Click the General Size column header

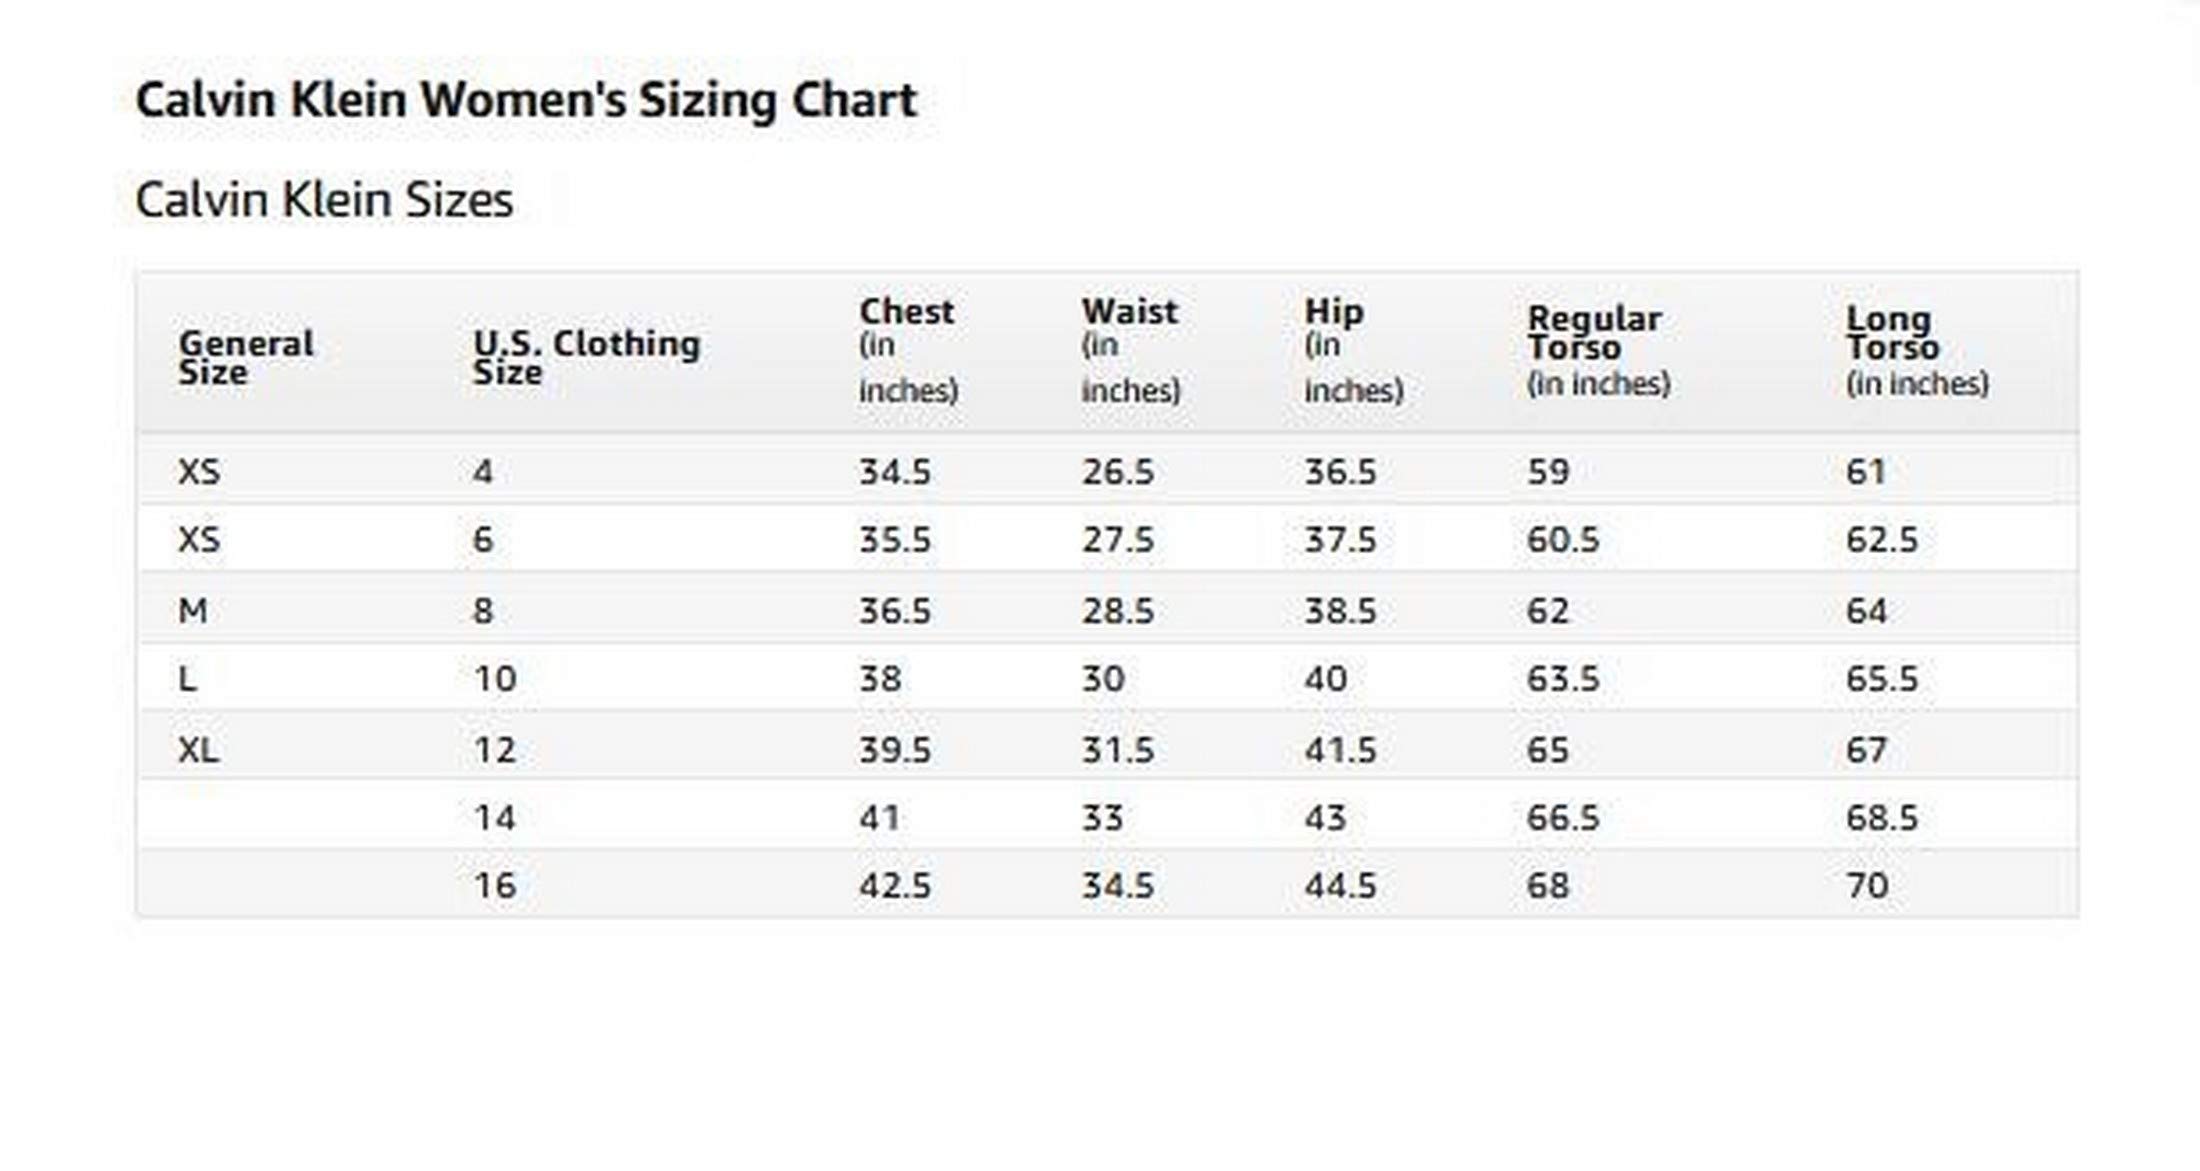(x=246, y=357)
